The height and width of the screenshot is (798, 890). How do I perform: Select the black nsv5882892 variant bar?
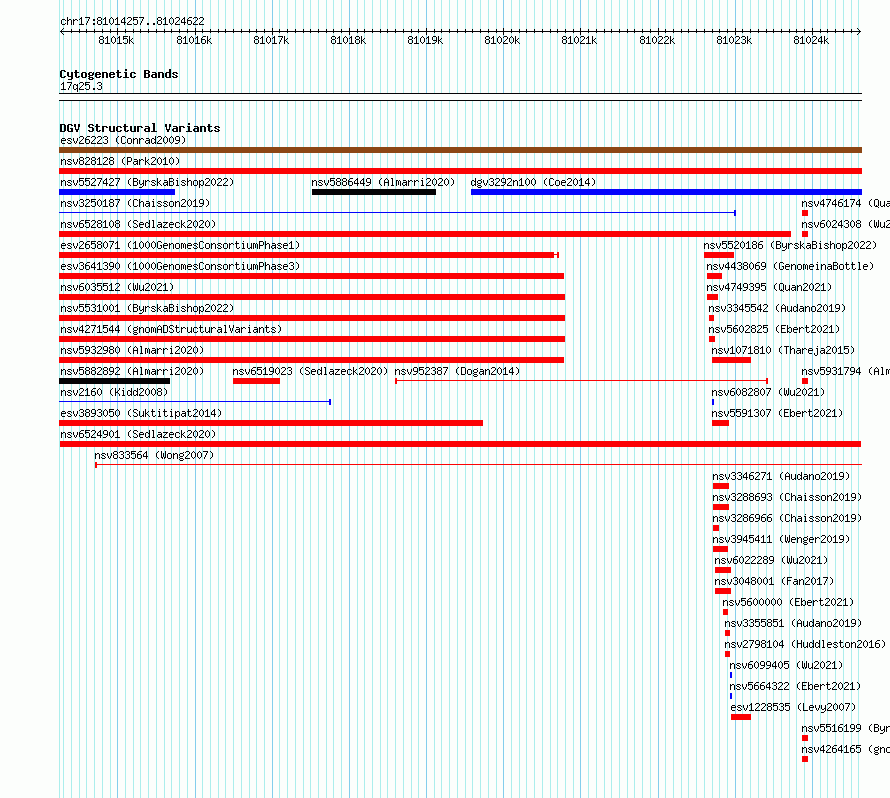pyautogui.click(x=115, y=381)
